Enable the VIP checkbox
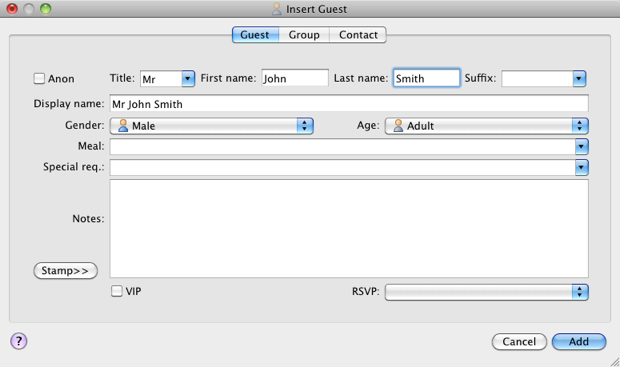This screenshot has width=620, height=367. [x=117, y=291]
